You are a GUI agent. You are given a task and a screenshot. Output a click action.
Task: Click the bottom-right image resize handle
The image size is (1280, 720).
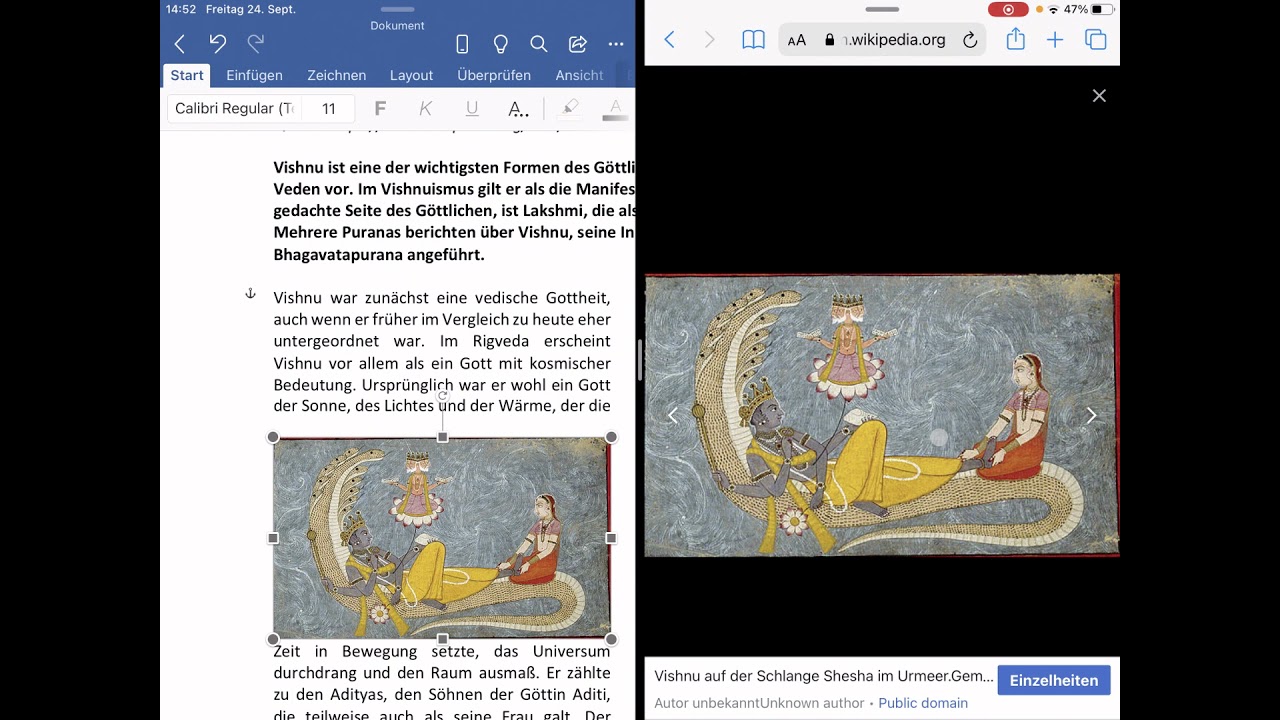click(x=611, y=639)
